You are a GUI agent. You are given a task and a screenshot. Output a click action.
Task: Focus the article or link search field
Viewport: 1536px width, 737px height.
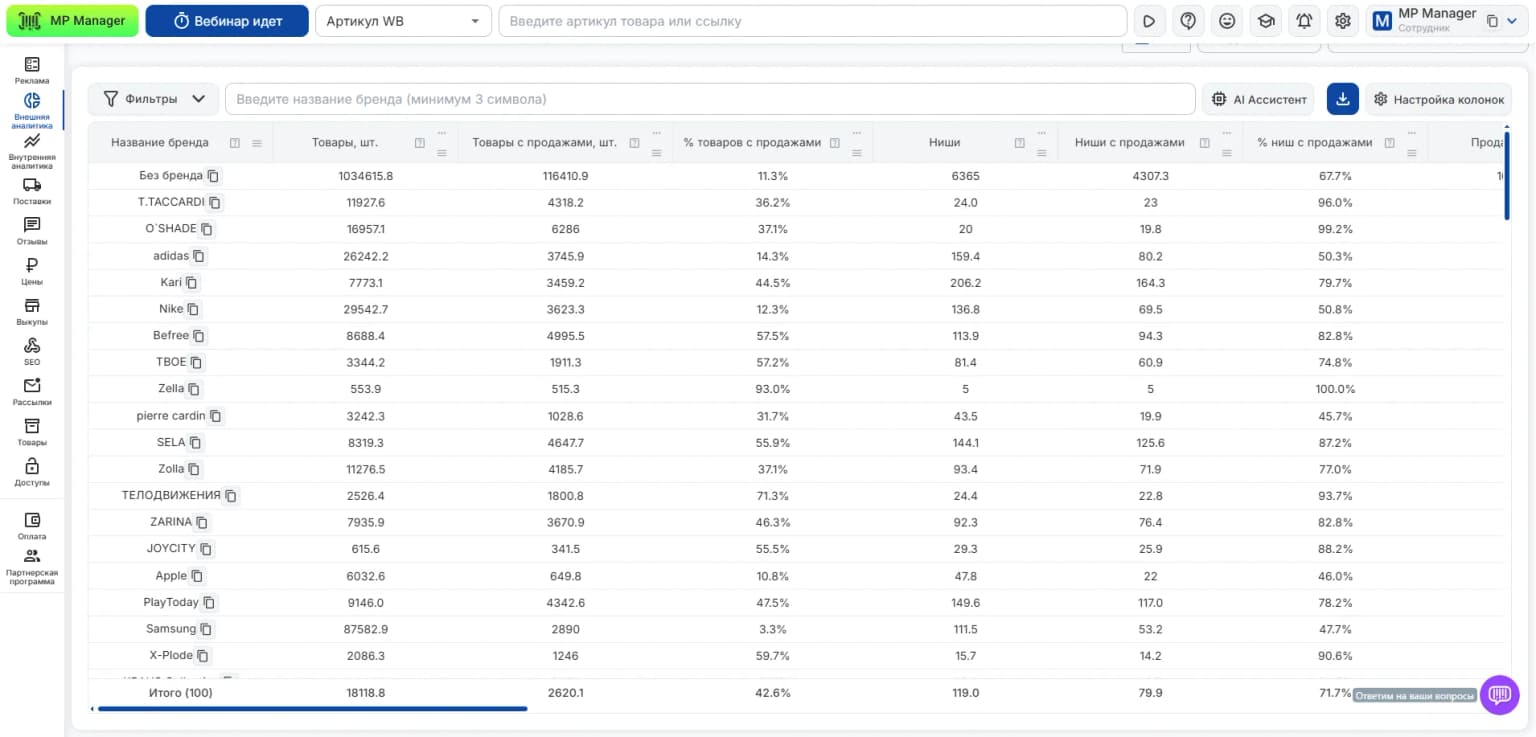pos(812,21)
